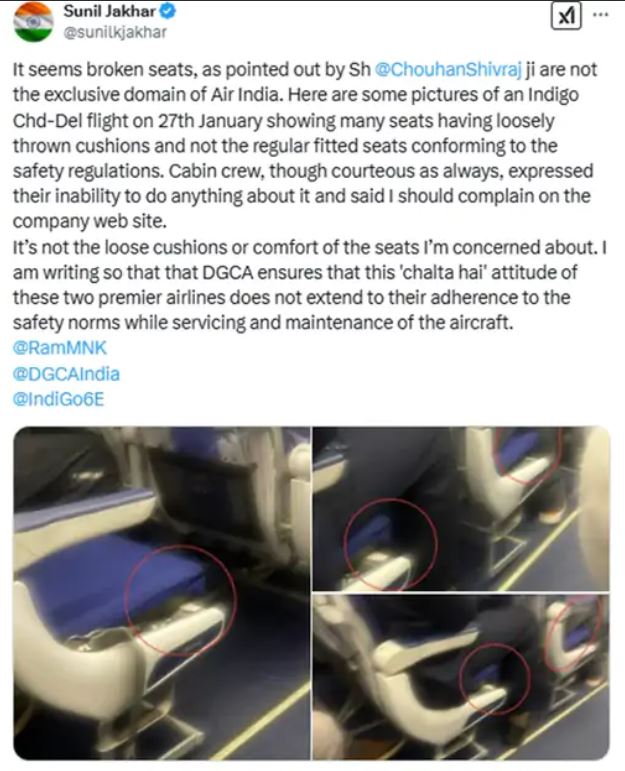Open the bottom-right seat photo
This screenshot has width=625, height=771.
click(x=461, y=677)
